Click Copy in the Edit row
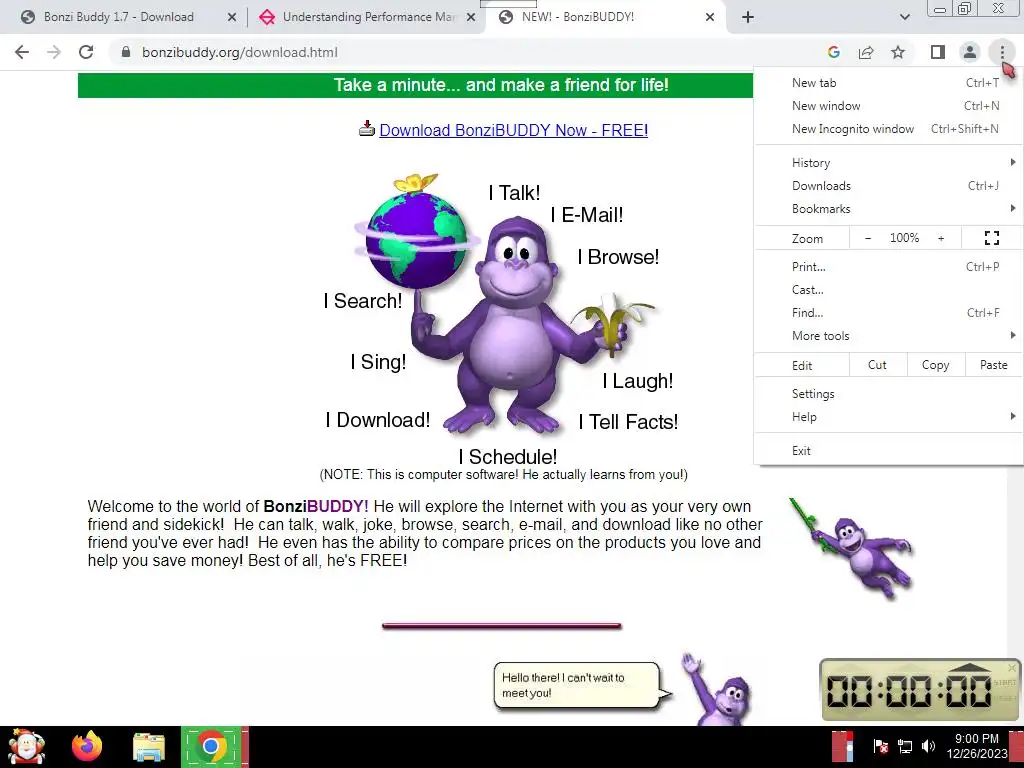Viewport: 1024px width, 768px height. click(935, 365)
